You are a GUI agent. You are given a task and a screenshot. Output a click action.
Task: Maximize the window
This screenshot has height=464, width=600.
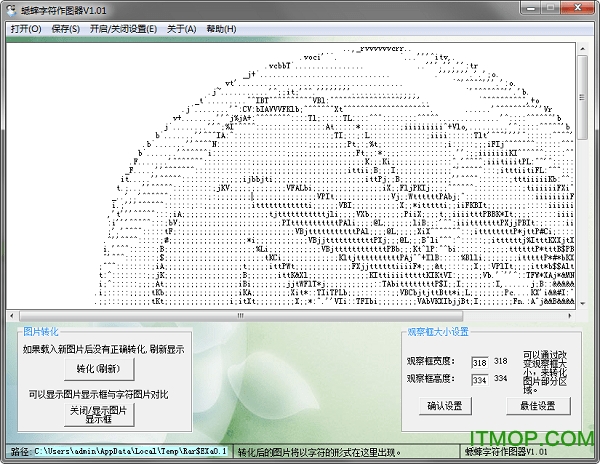point(551,8)
